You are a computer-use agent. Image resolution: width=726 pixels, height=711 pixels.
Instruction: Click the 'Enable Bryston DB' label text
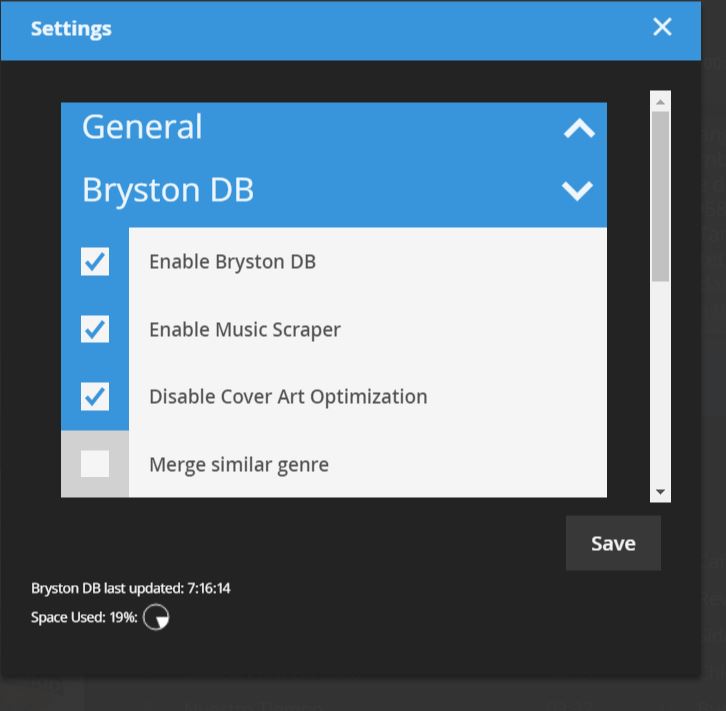click(x=232, y=262)
